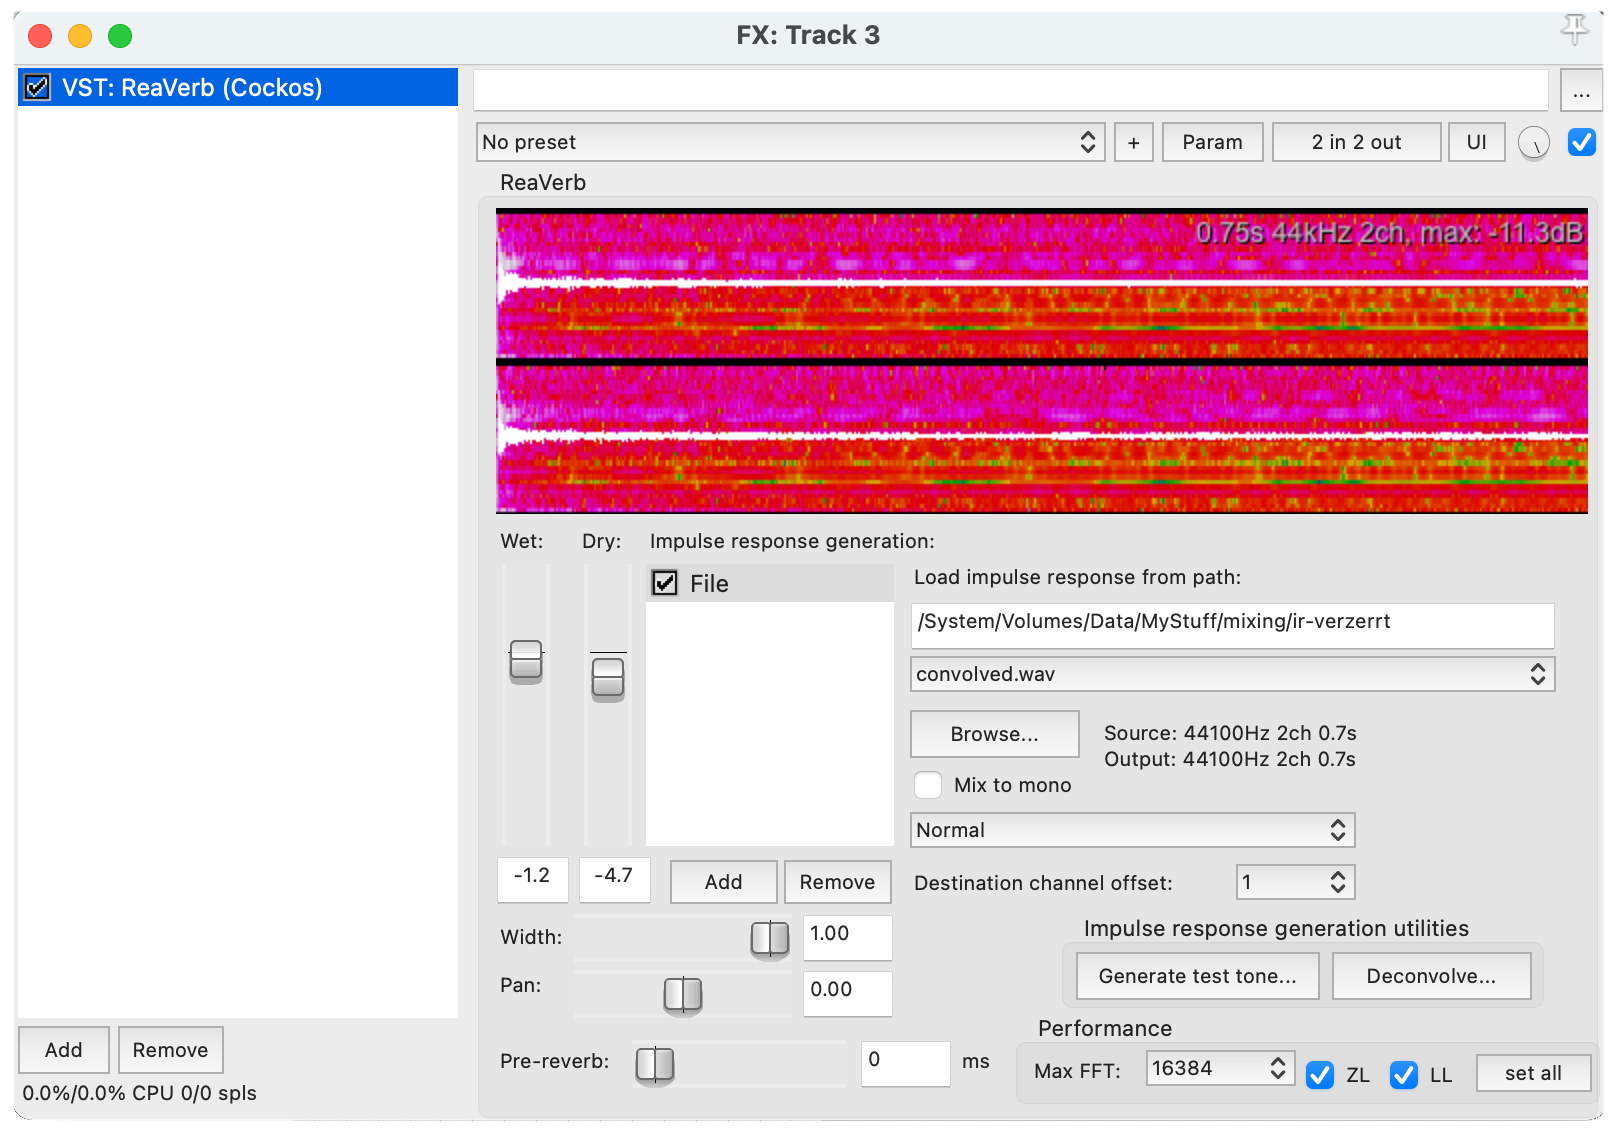The width and height of the screenshot is (1616, 1140).
Task: Toggle the ZL performance option
Action: [x=1320, y=1074]
